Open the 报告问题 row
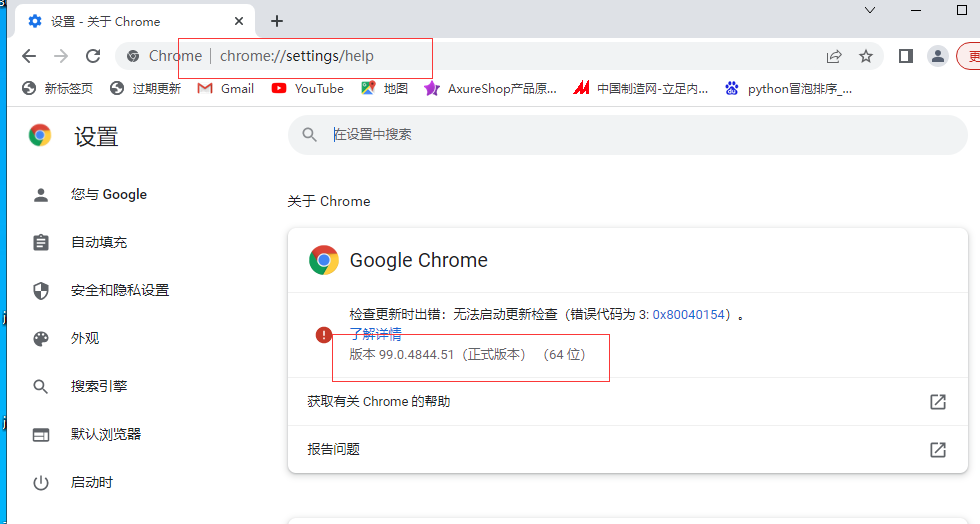The image size is (980, 524). 628,449
